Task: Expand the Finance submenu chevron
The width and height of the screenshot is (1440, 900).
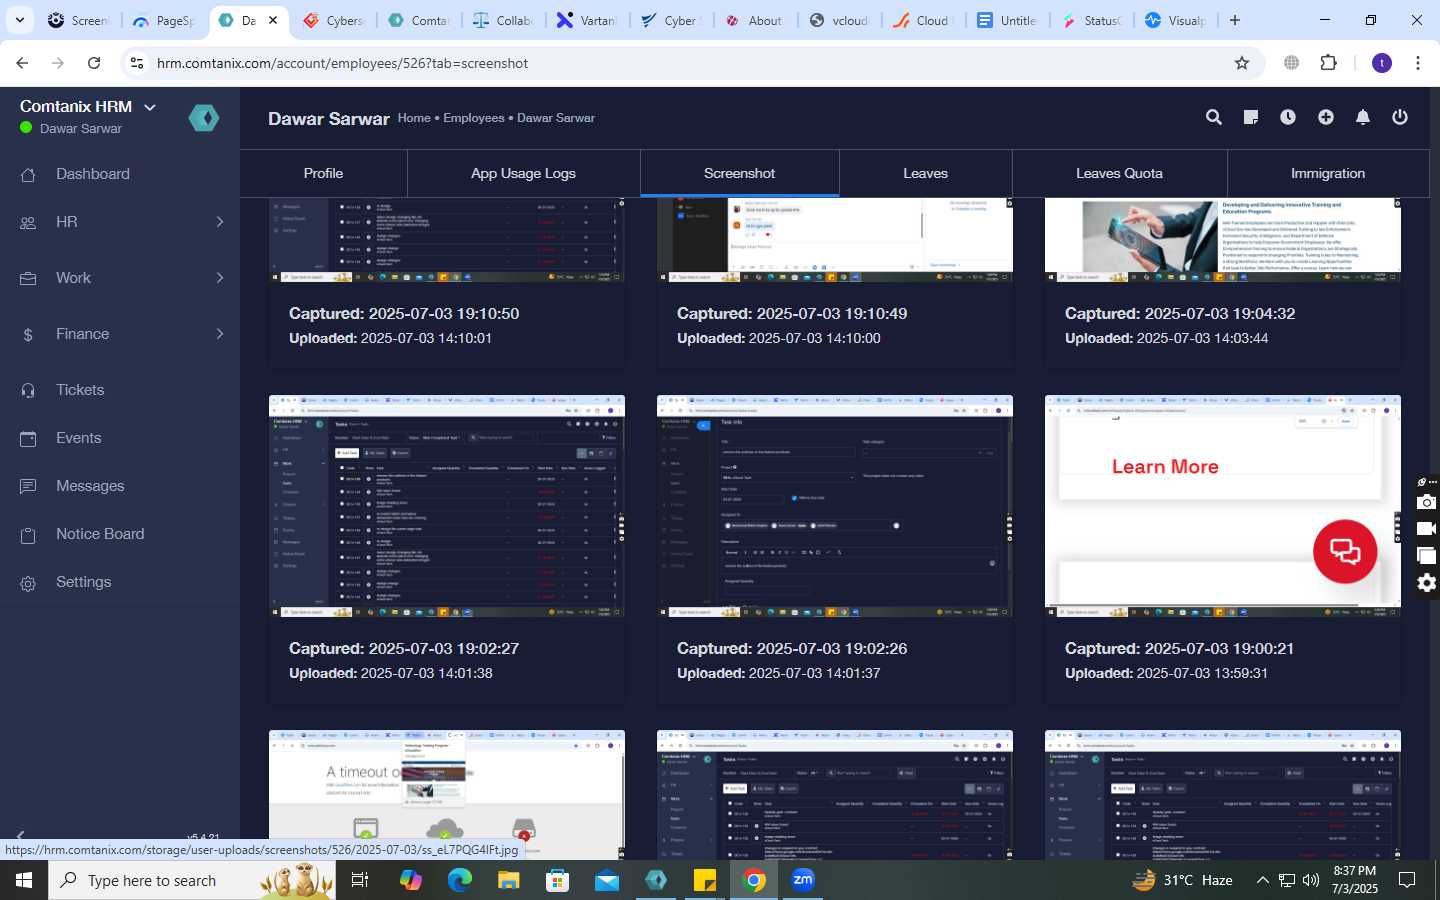Action: tap(220, 334)
